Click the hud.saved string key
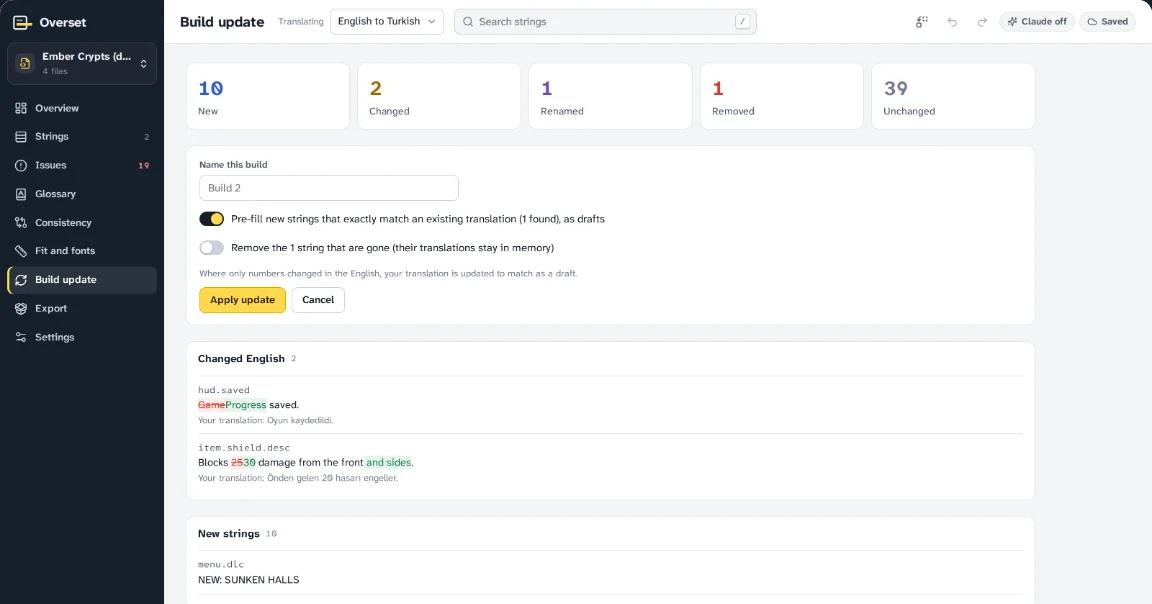The image size is (1152, 604). tap(223, 390)
